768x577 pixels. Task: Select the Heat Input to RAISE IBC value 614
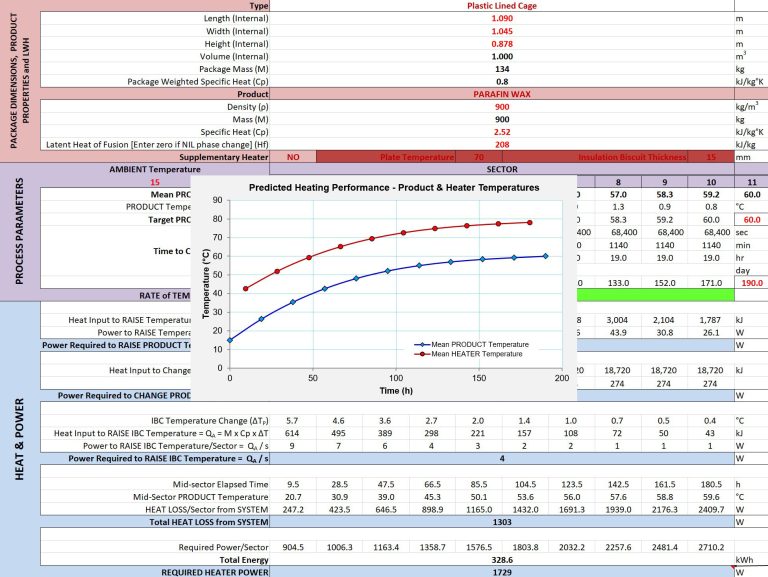pos(292,433)
